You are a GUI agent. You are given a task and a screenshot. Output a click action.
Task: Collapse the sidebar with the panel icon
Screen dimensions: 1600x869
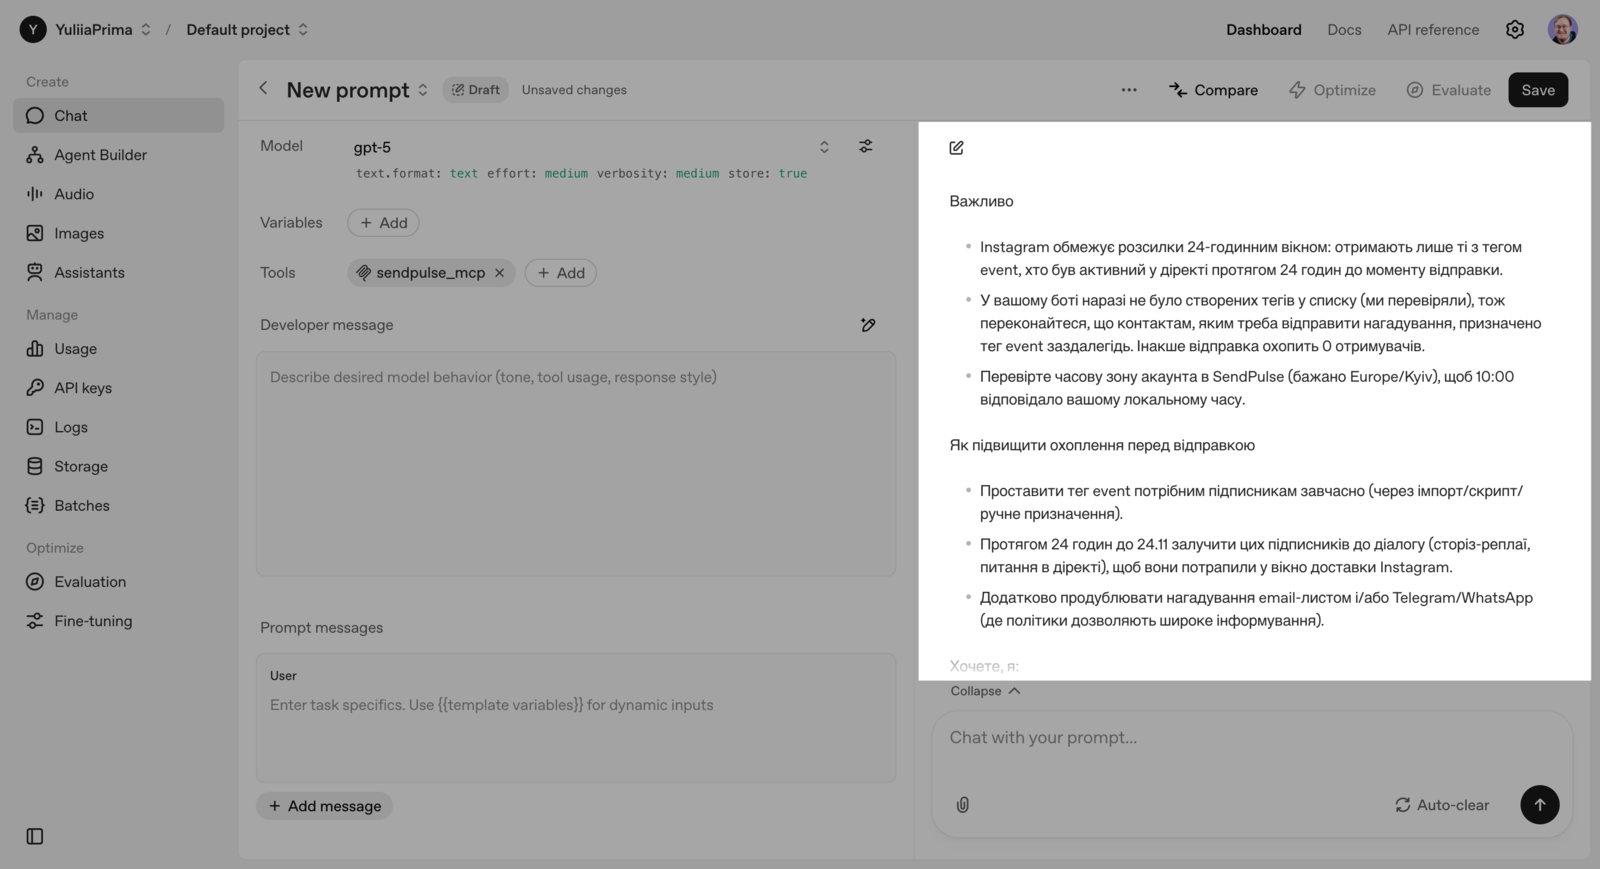point(35,836)
